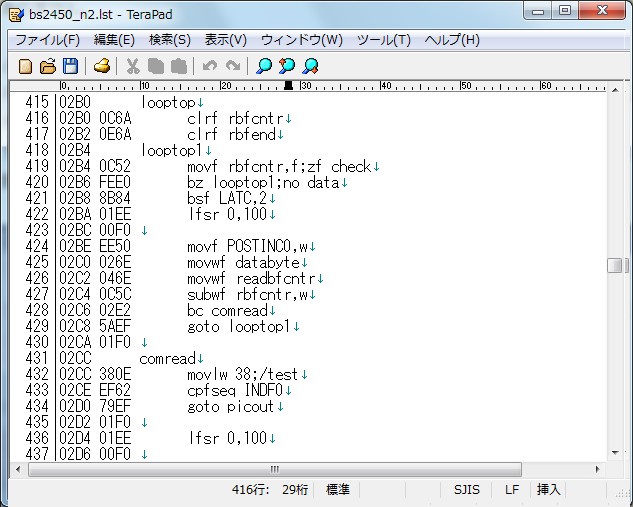The image size is (633, 507).
Task: Click the looptop label on line 415
Action: click(x=168, y=103)
